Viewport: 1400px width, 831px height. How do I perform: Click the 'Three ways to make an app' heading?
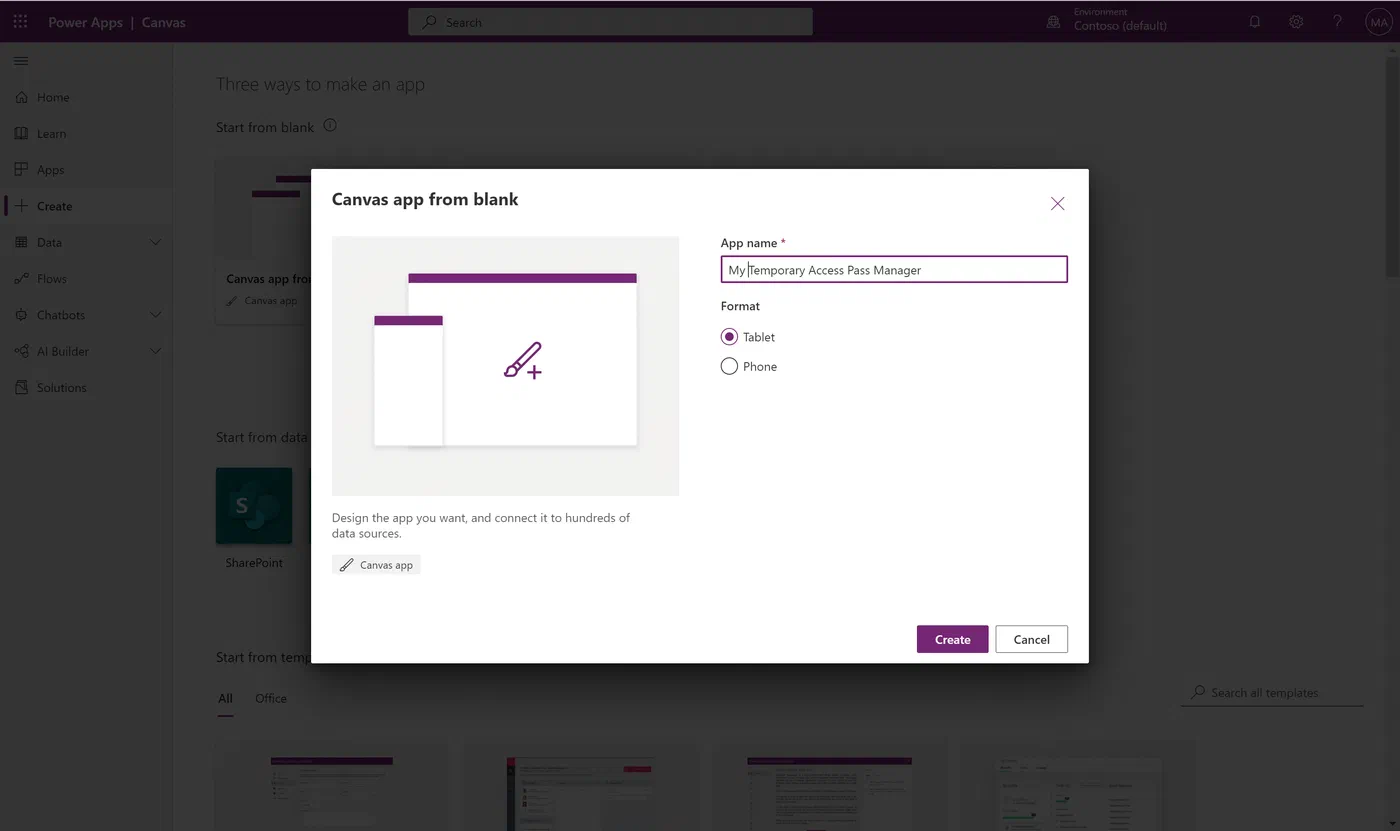[320, 85]
